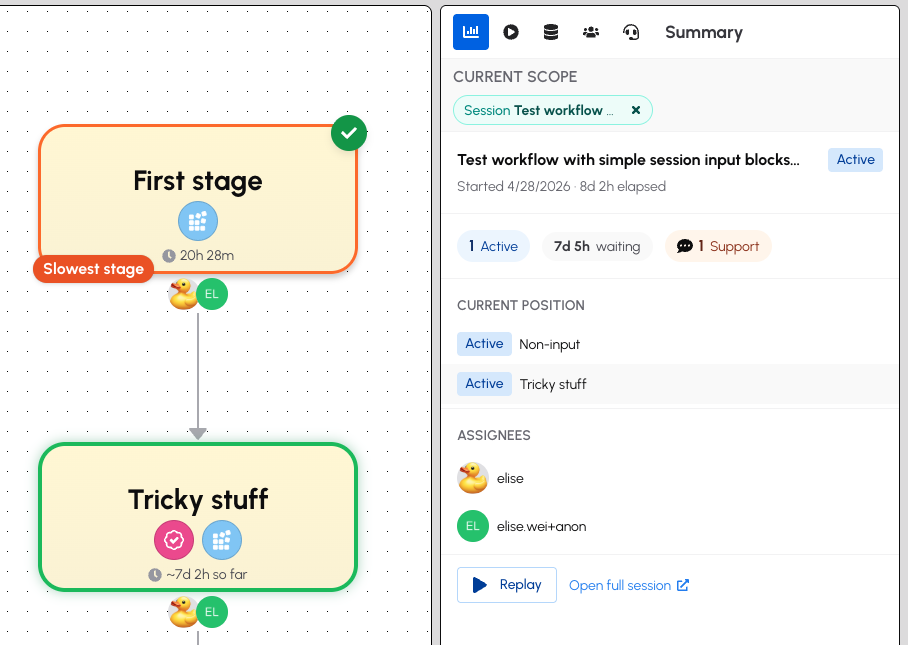Open the support headset tab icon
This screenshot has height=645, width=908.
[631, 32]
